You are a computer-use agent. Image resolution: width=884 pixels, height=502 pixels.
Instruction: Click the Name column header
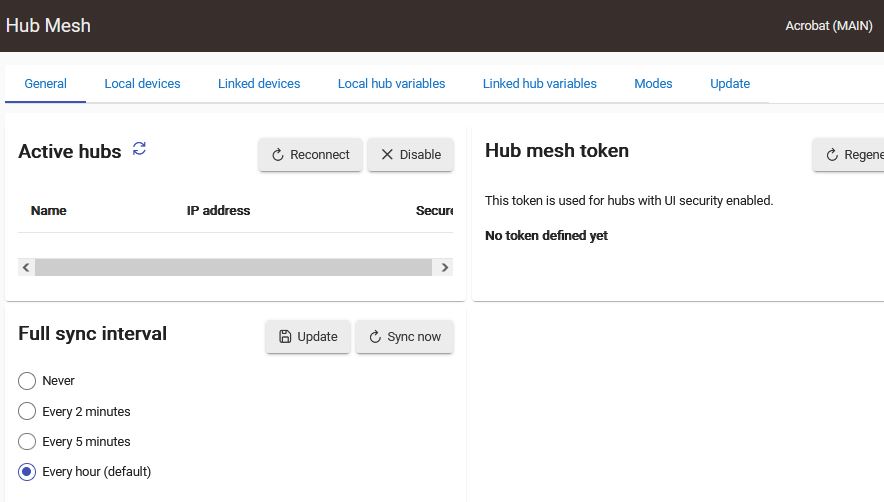pyautogui.click(x=49, y=211)
